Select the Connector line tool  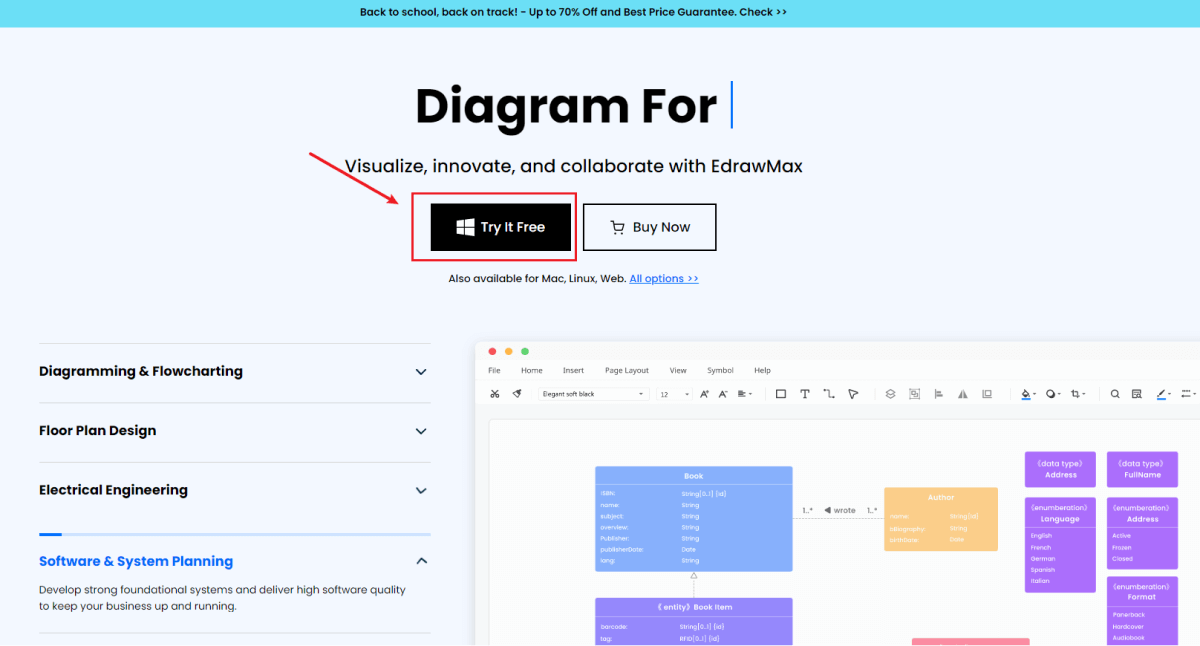click(x=829, y=394)
